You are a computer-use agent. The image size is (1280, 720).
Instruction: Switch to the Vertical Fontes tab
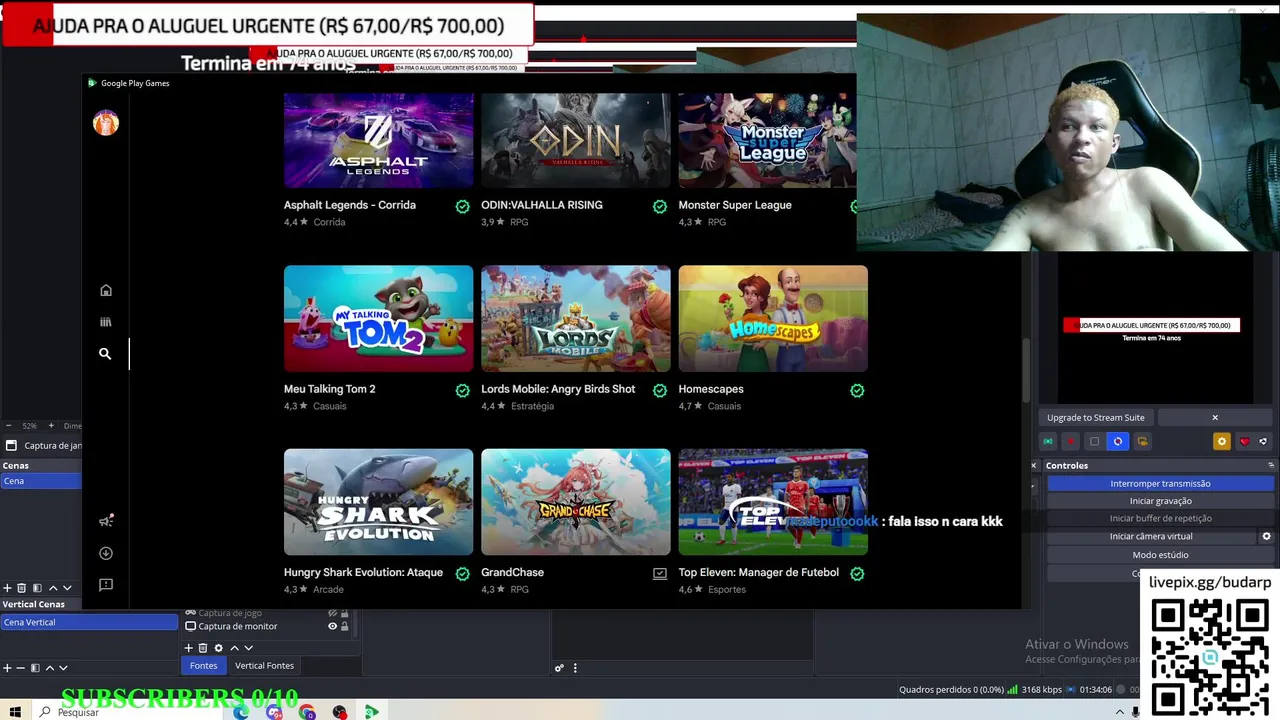[x=264, y=666]
